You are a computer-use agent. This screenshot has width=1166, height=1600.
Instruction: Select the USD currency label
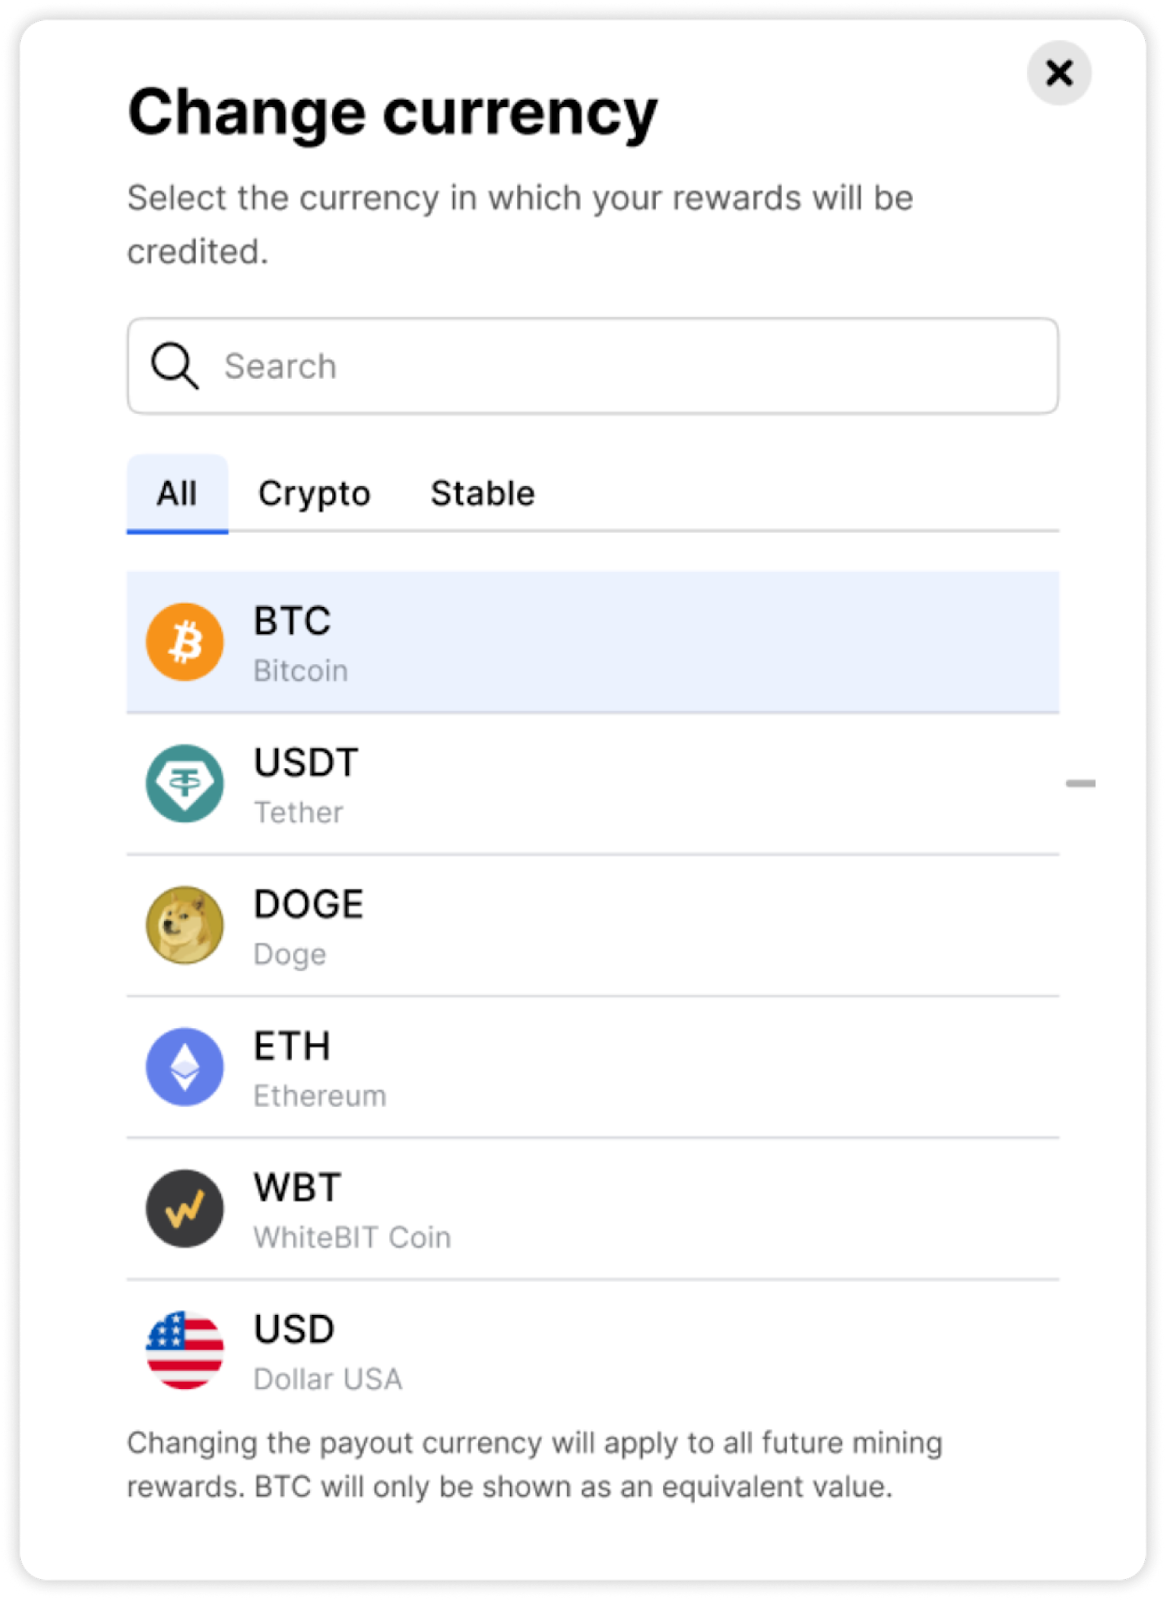[294, 1330]
